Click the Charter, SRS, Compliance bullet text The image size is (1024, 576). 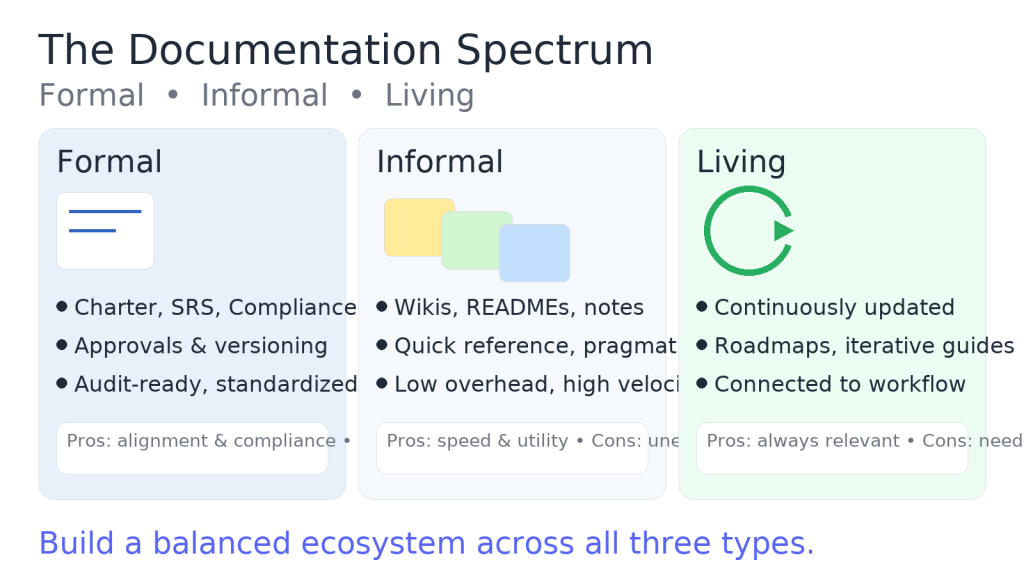pyautogui.click(x=215, y=308)
